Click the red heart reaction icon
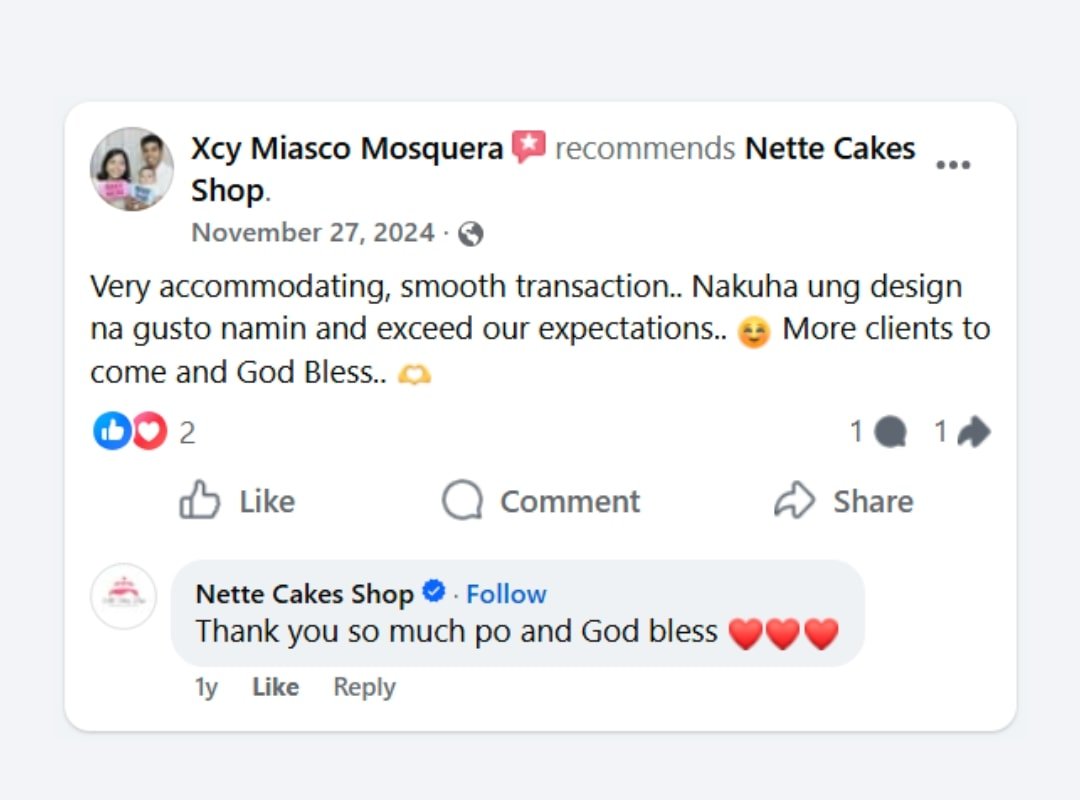This screenshot has width=1080, height=800. tap(149, 431)
